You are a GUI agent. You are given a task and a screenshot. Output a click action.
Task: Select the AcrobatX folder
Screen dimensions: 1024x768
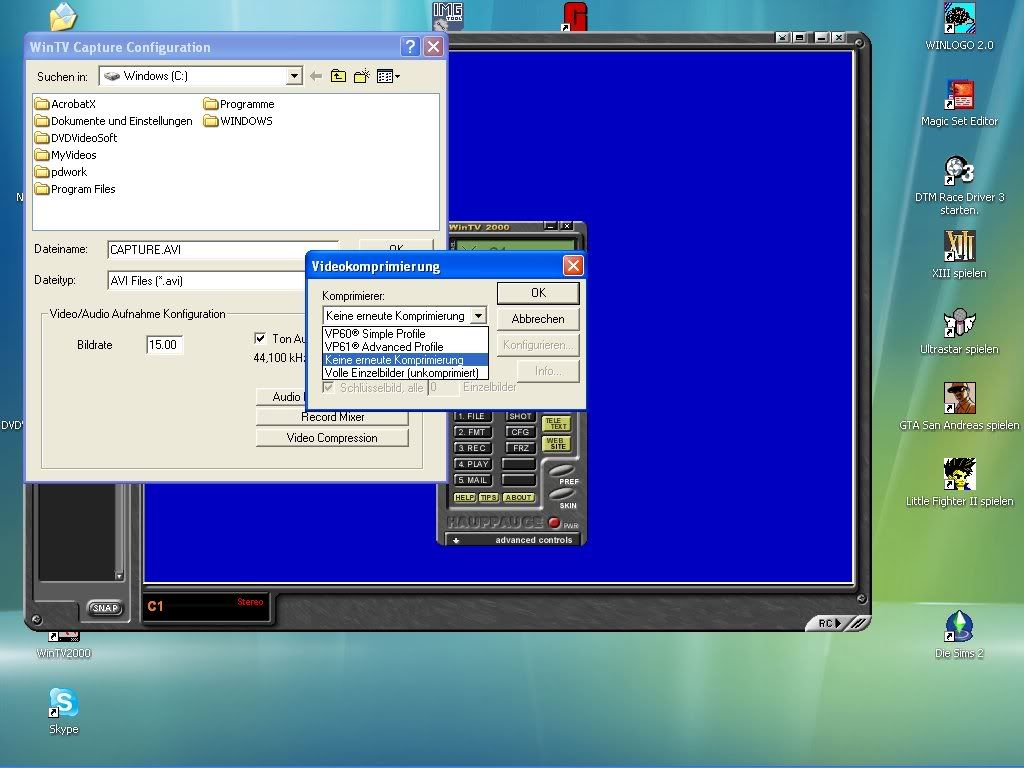tap(65, 104)
